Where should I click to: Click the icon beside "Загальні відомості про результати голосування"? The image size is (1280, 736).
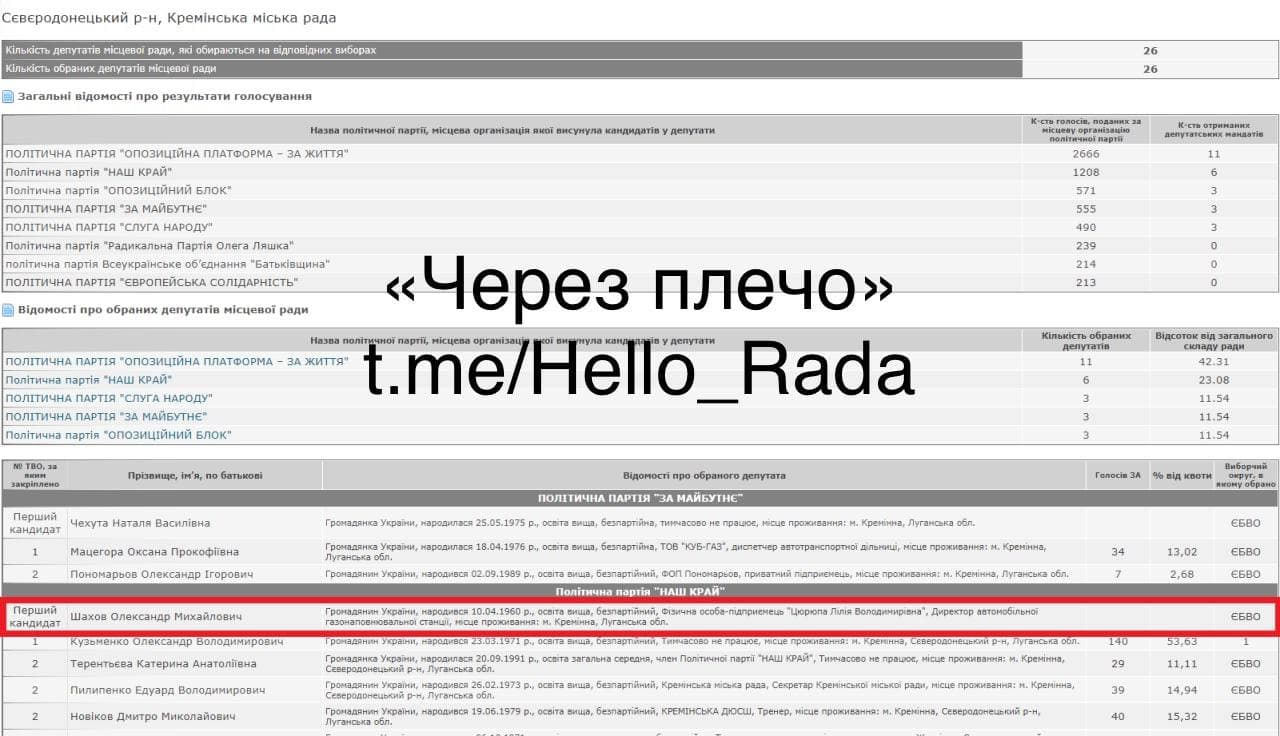[8, 97]
